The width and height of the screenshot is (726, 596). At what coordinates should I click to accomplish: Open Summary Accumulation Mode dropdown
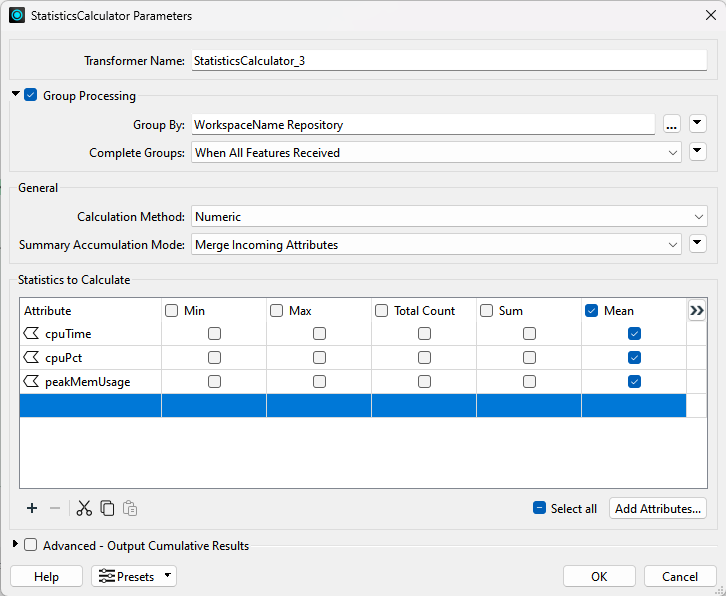tap(436, 244)
